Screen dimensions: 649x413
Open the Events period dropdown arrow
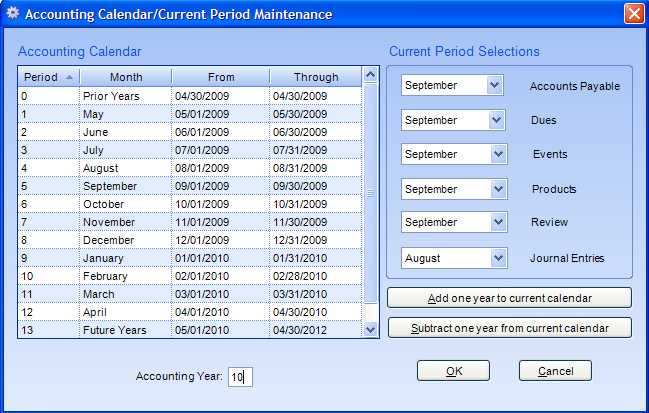[499, 154]
